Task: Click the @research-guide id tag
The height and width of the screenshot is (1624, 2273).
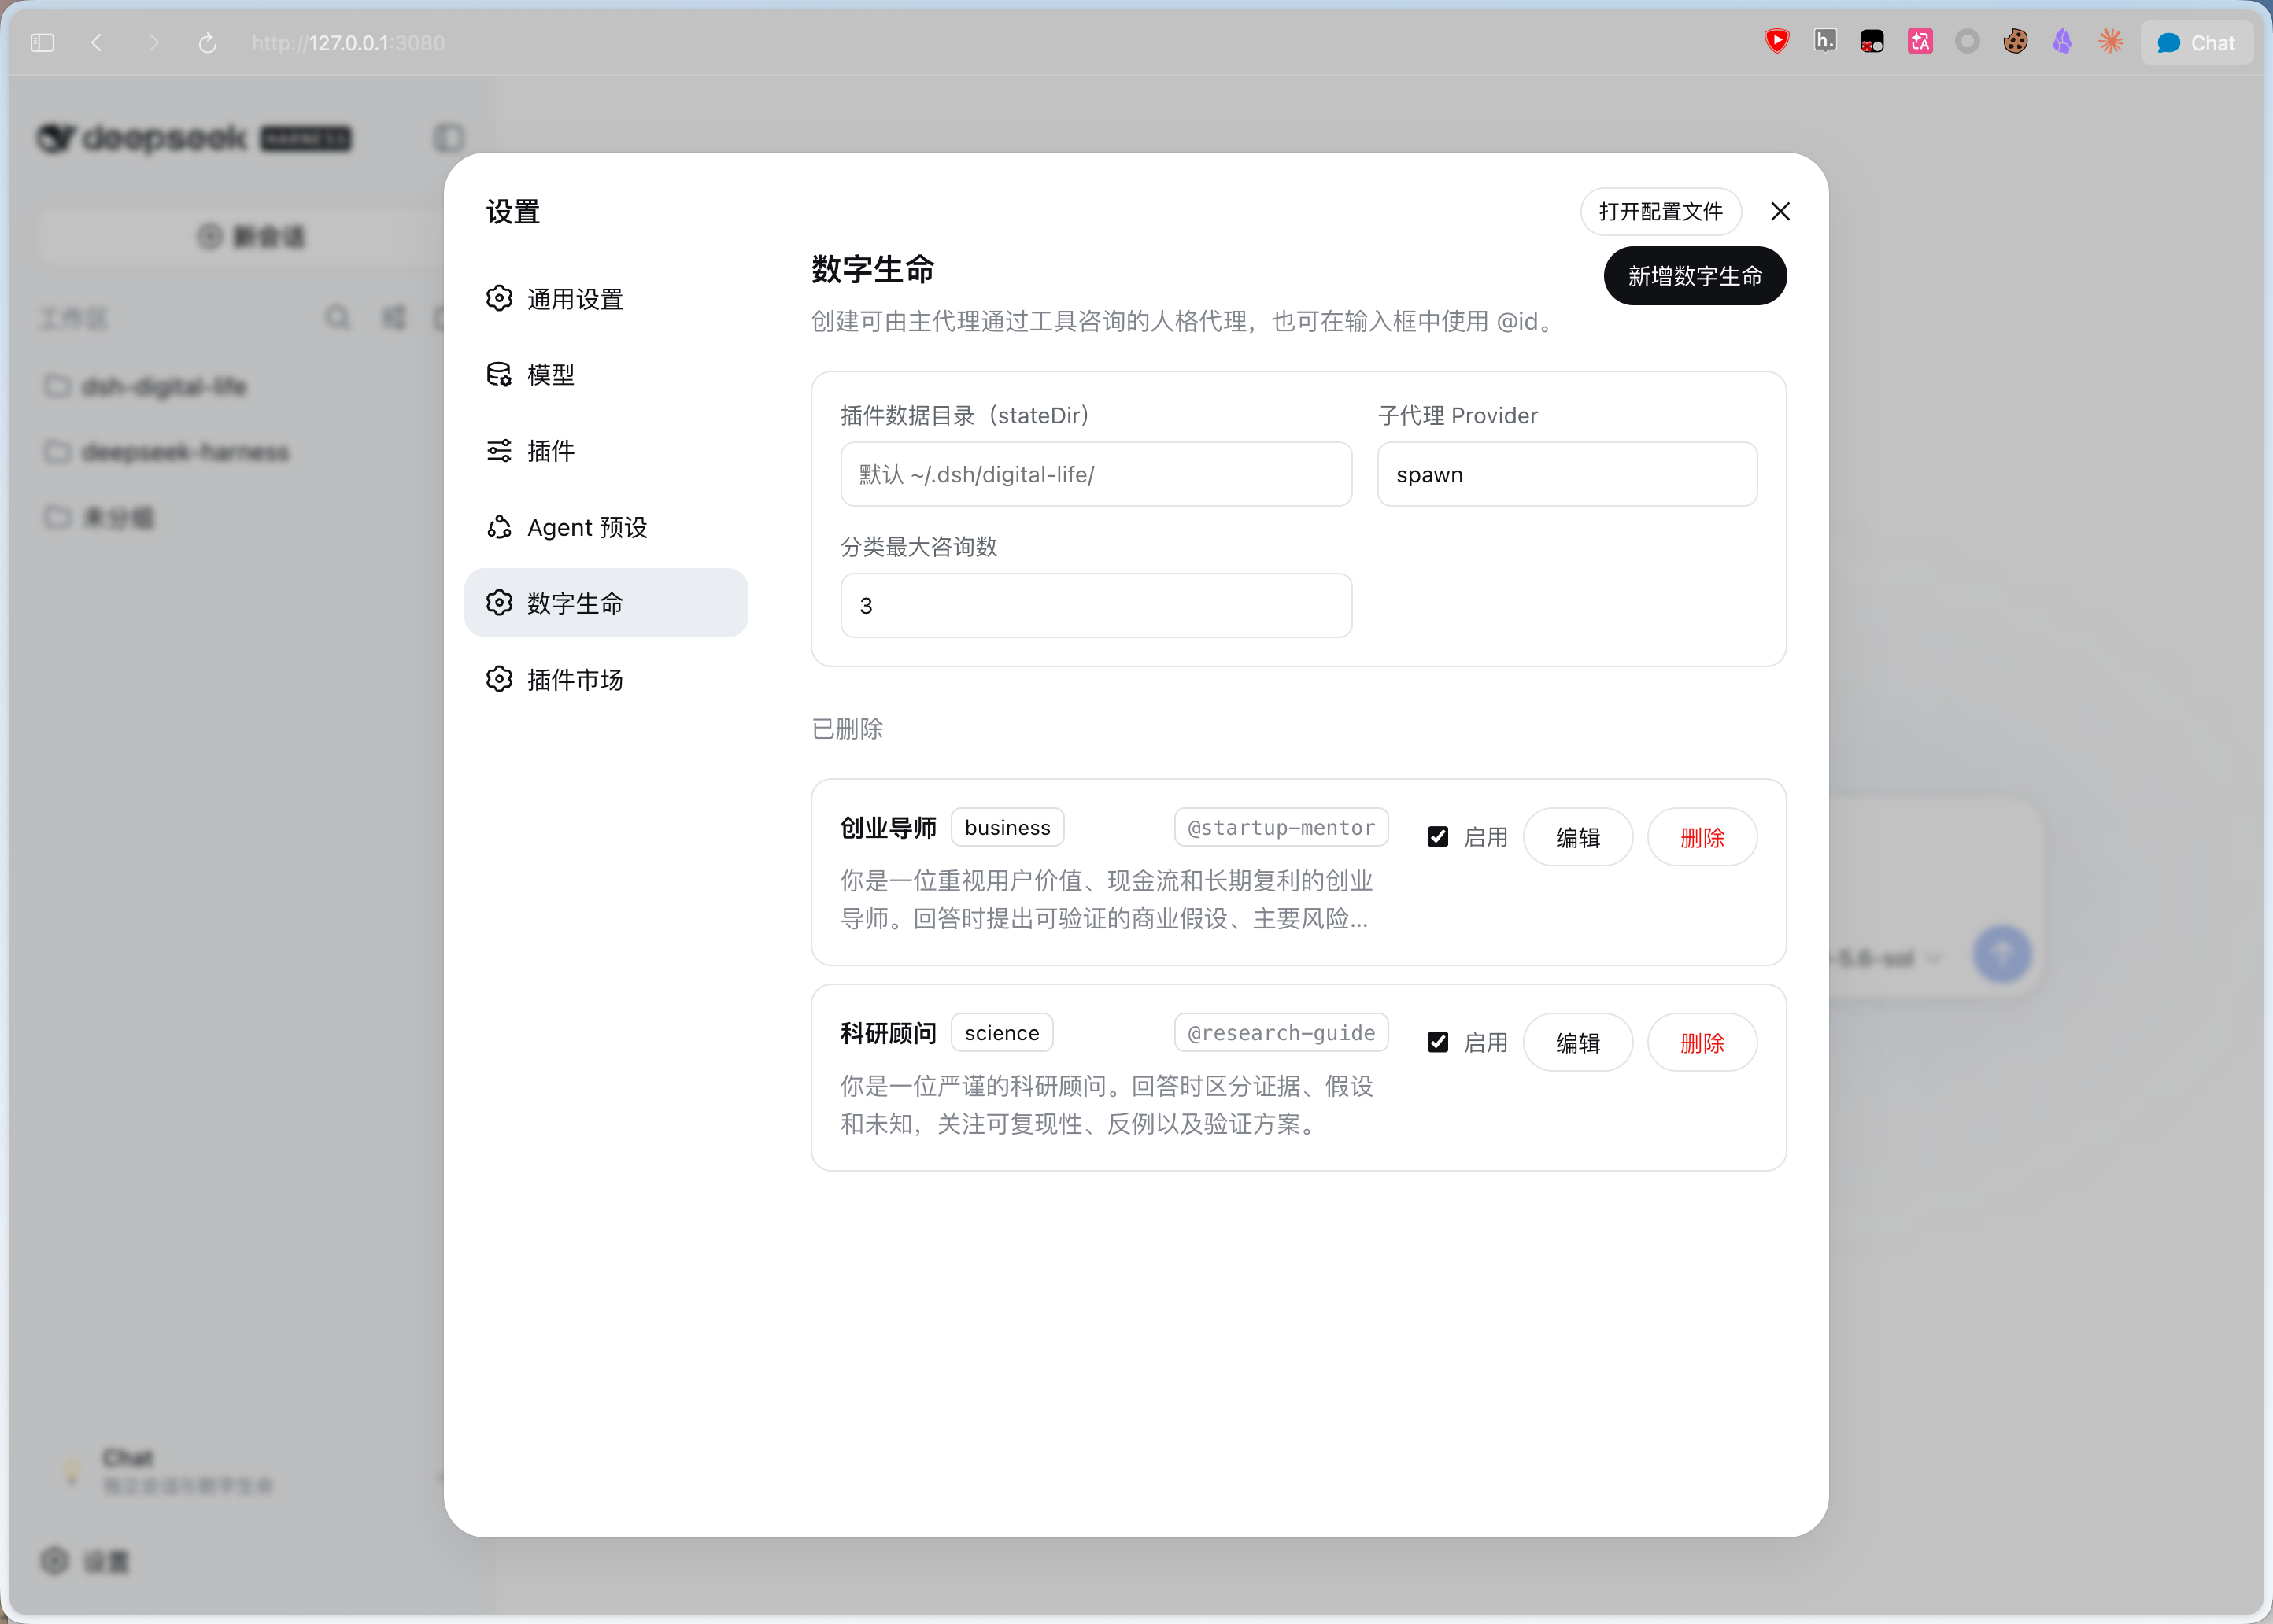Action: (x=1281, y=1032)
